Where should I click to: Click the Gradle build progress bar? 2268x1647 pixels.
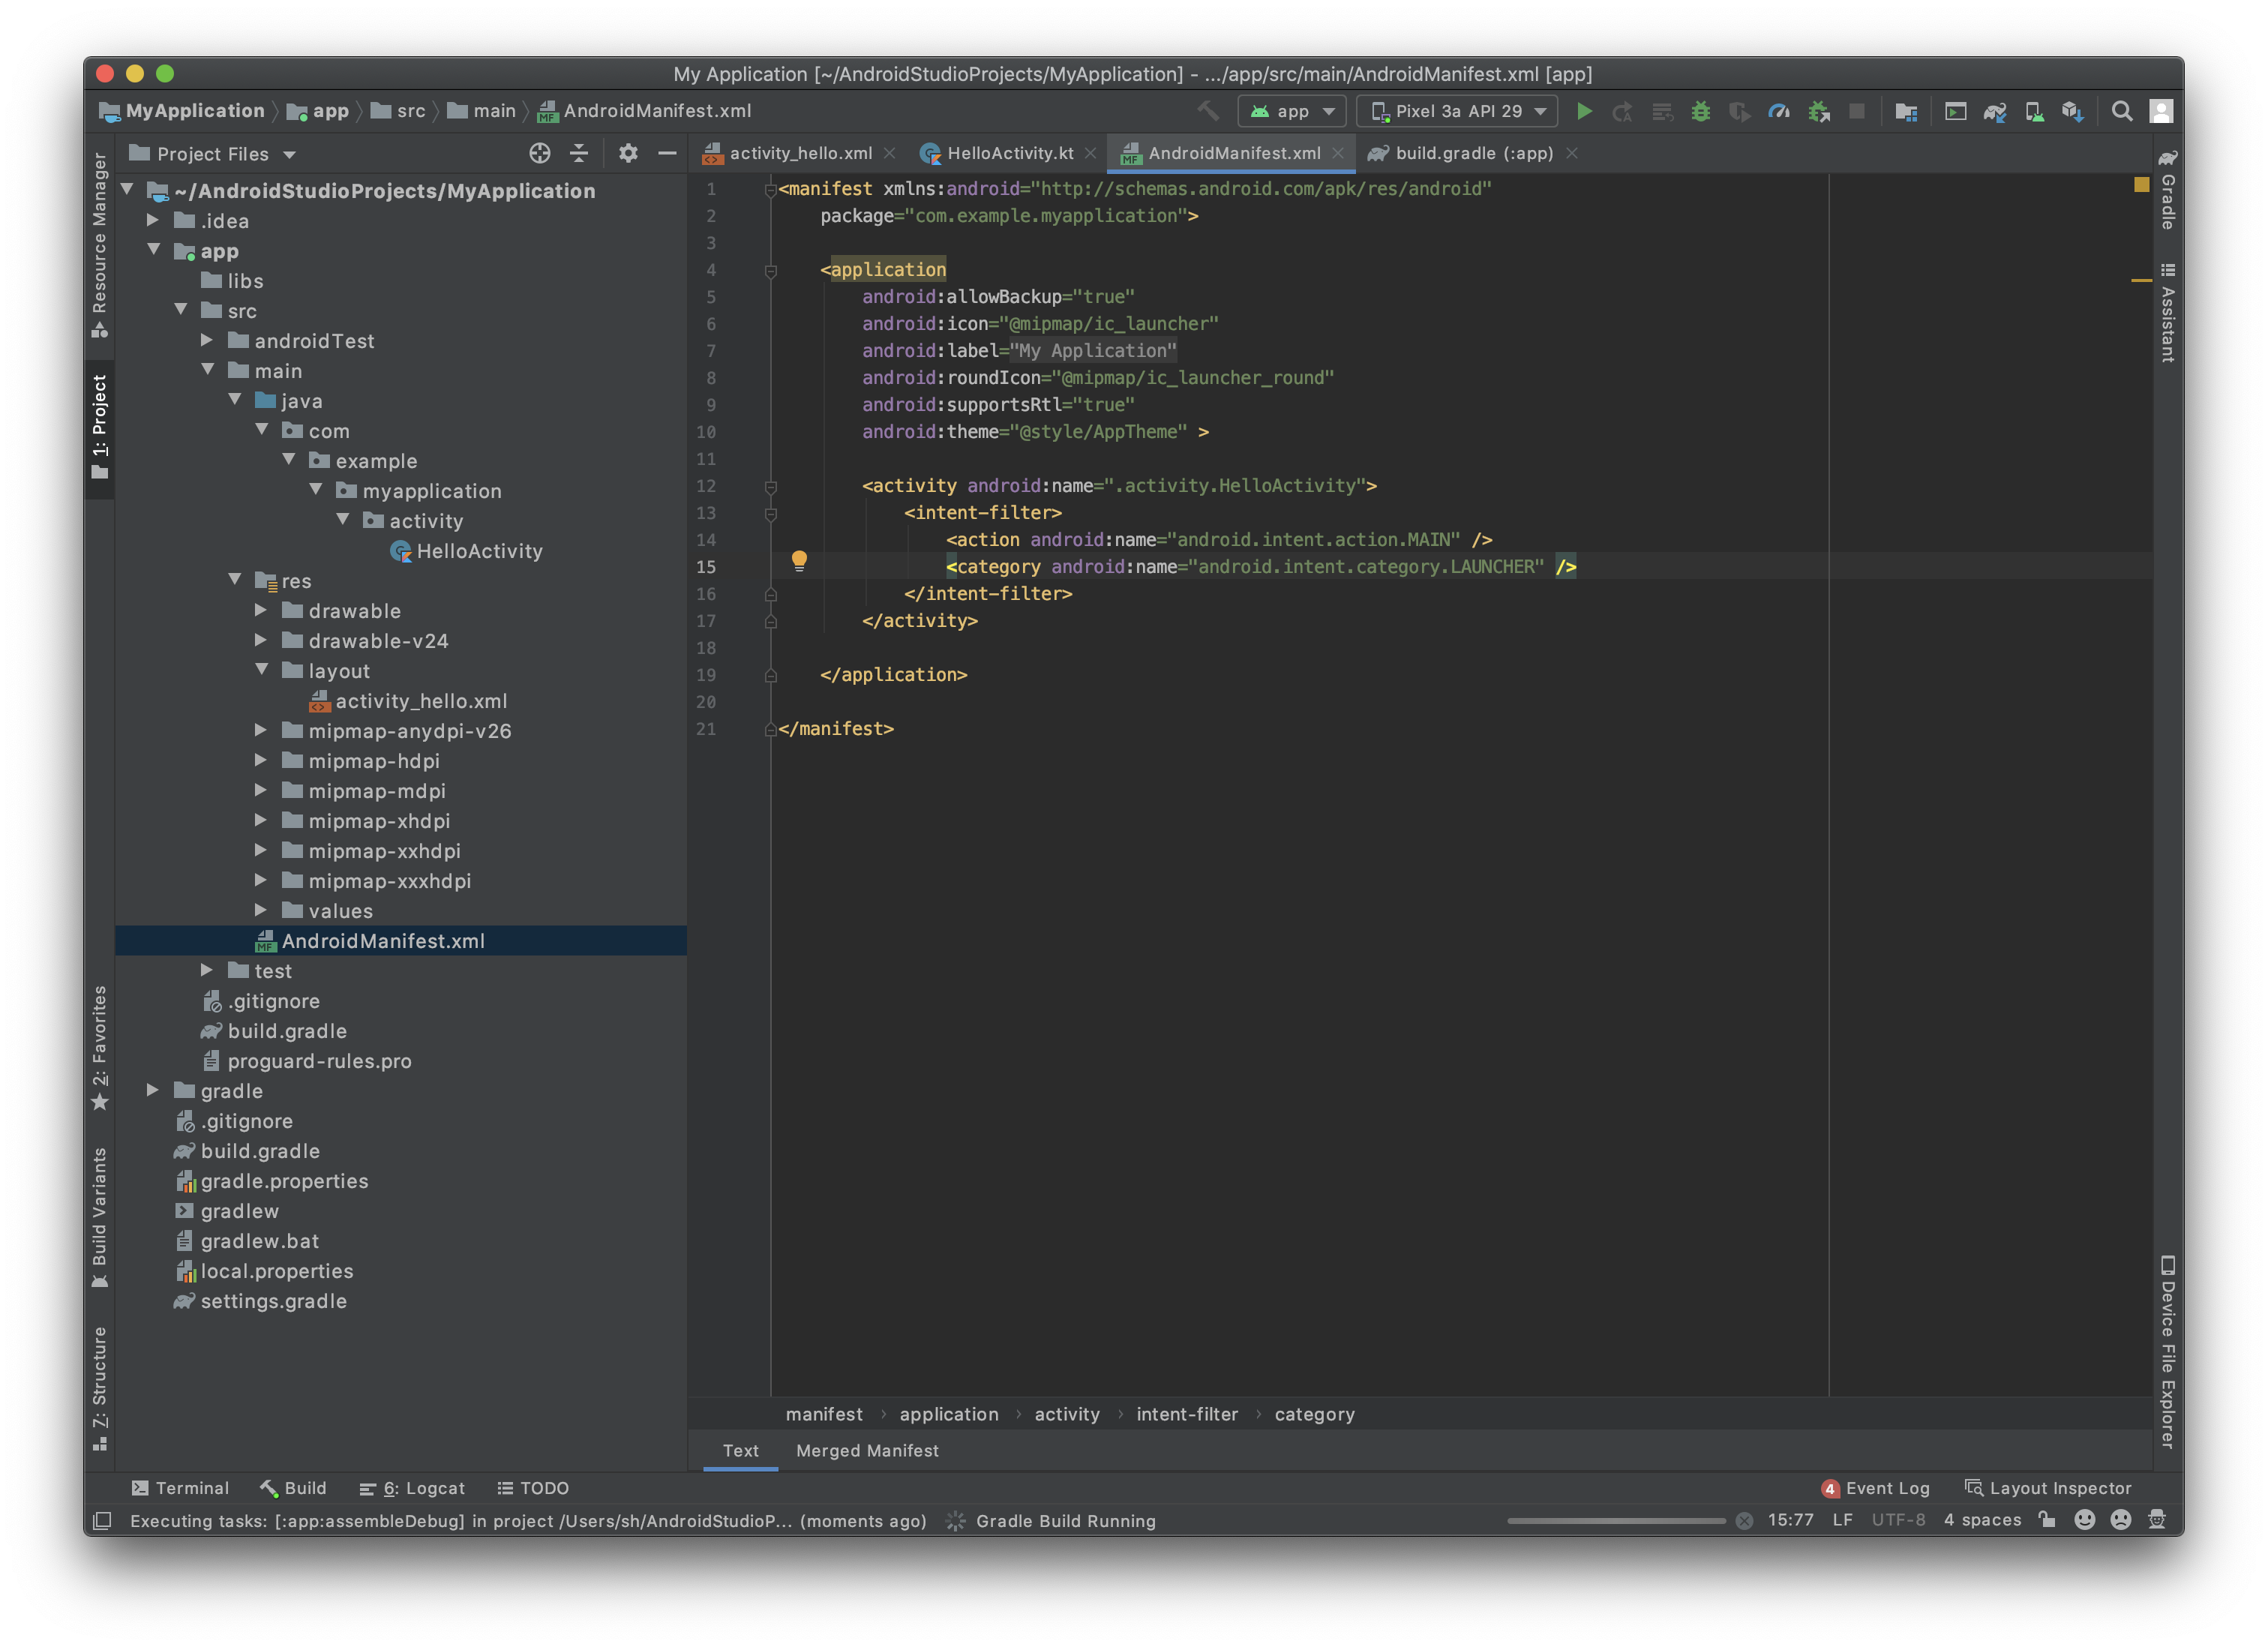coord(1616,1521)
